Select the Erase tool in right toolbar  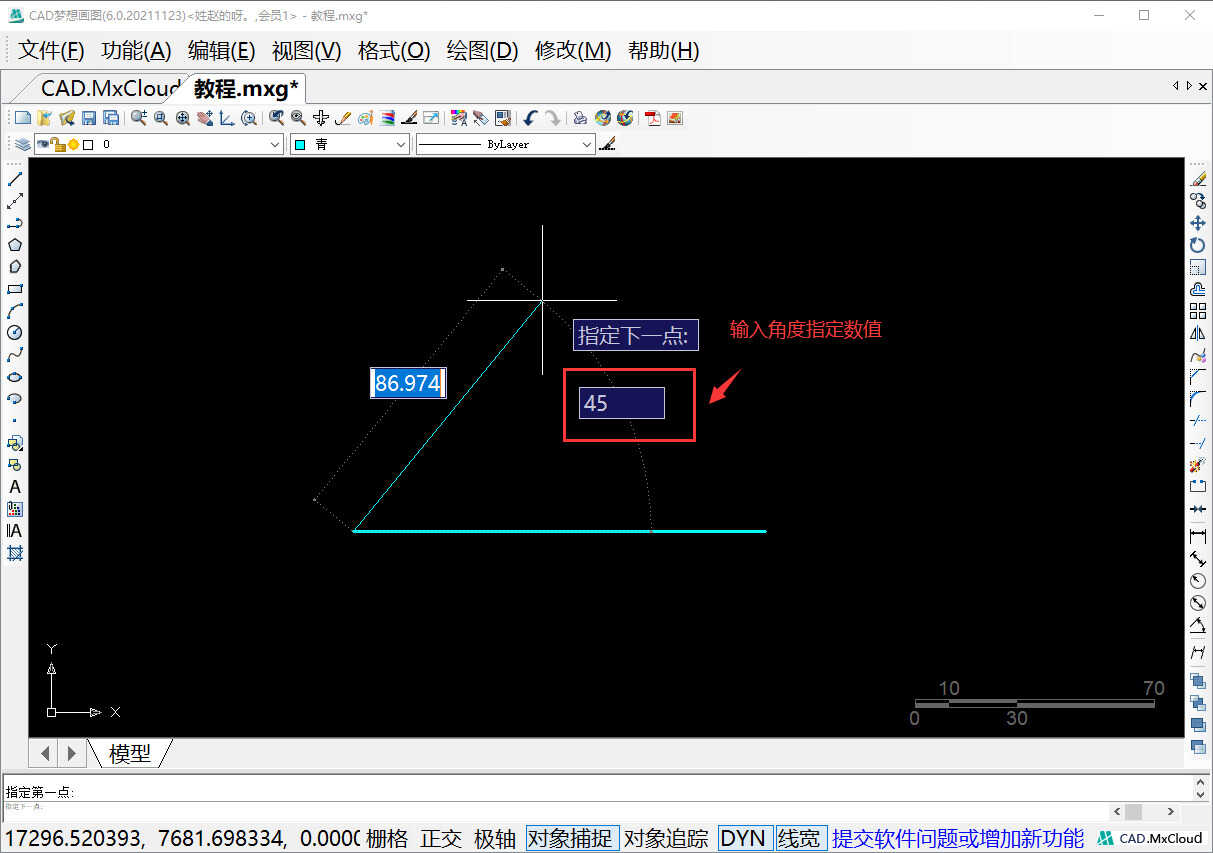click(x=1198, y=180)
